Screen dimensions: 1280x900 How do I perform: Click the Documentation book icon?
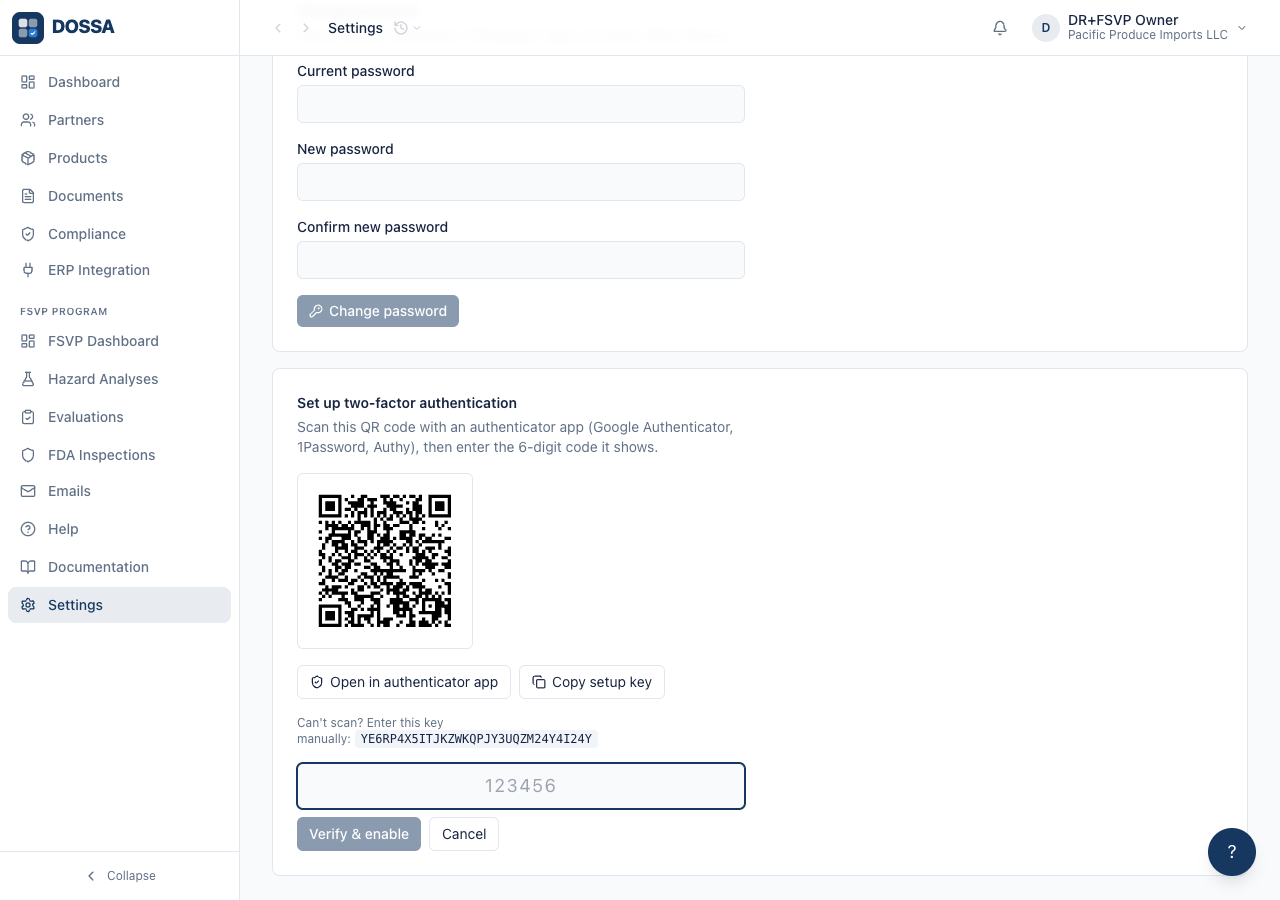[28, 567]
